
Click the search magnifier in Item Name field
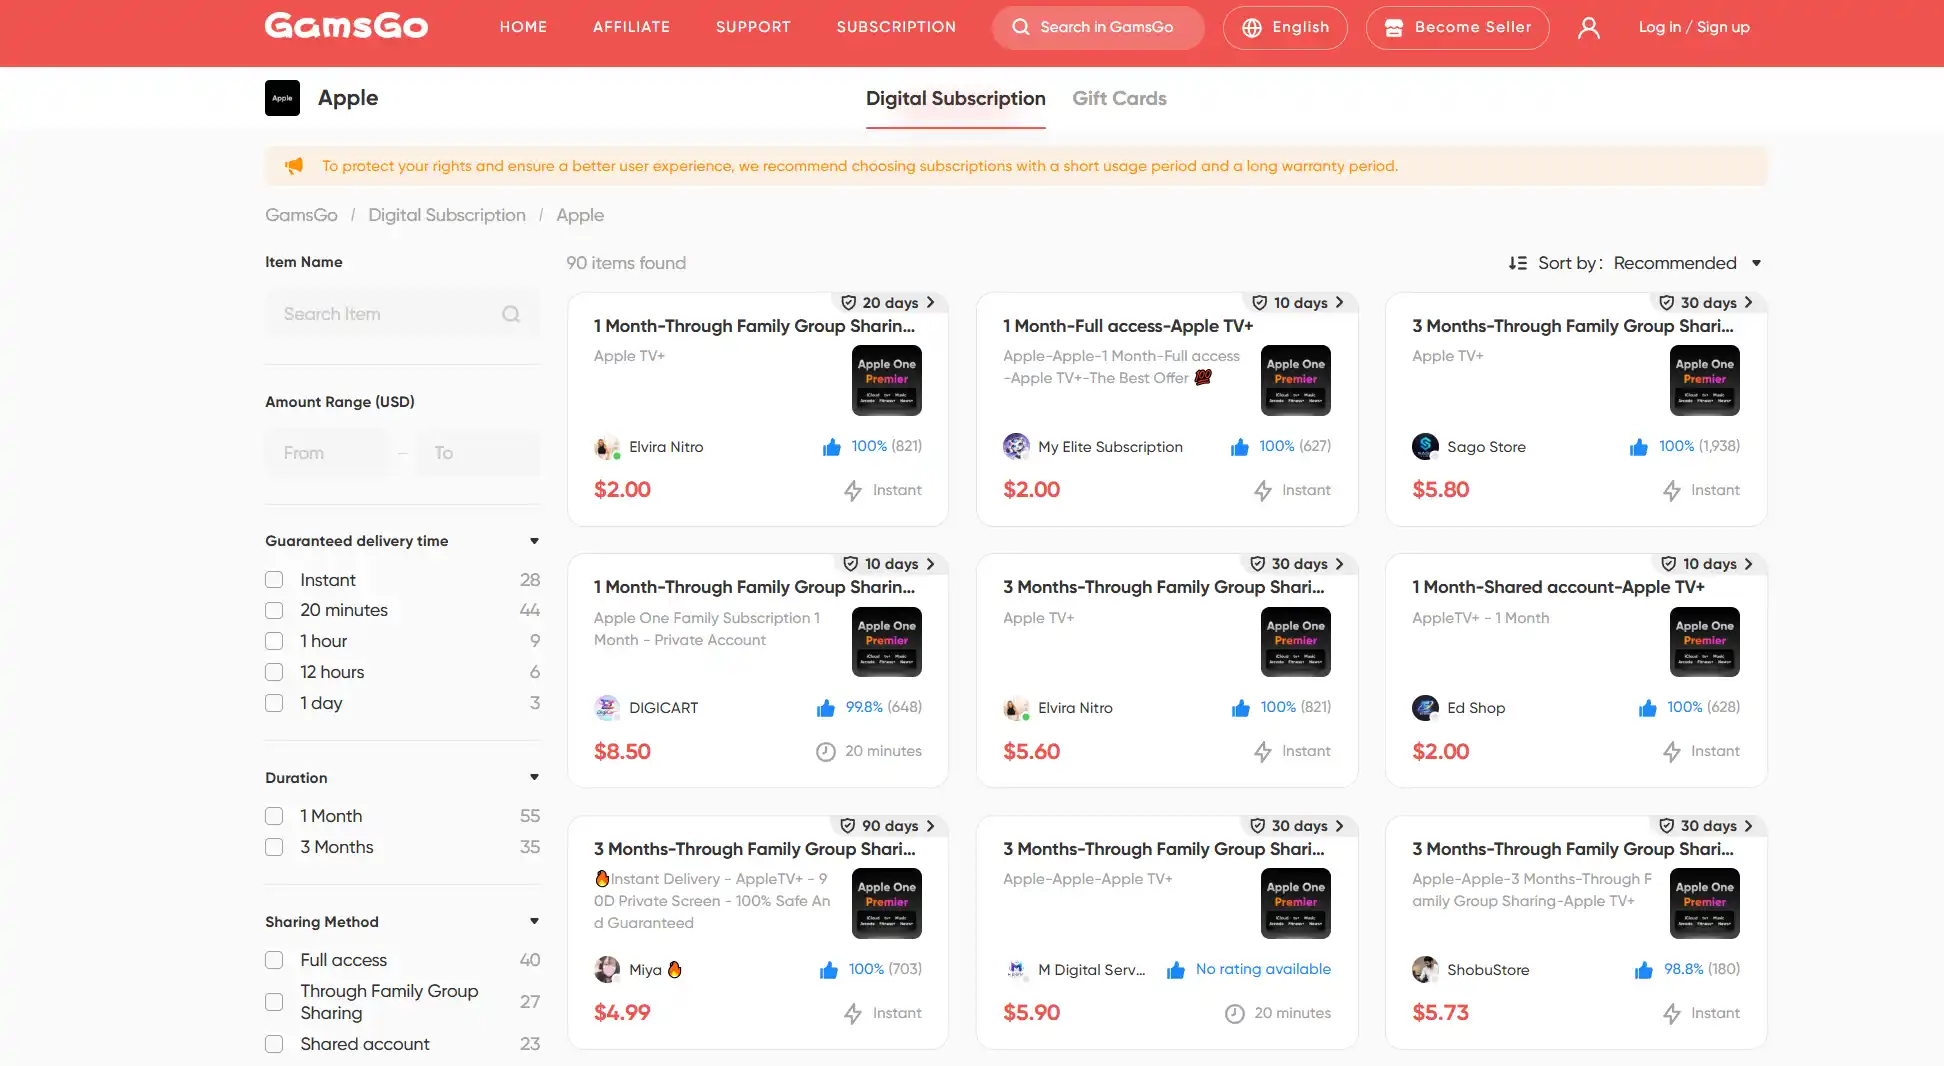[x=511, y=314]
